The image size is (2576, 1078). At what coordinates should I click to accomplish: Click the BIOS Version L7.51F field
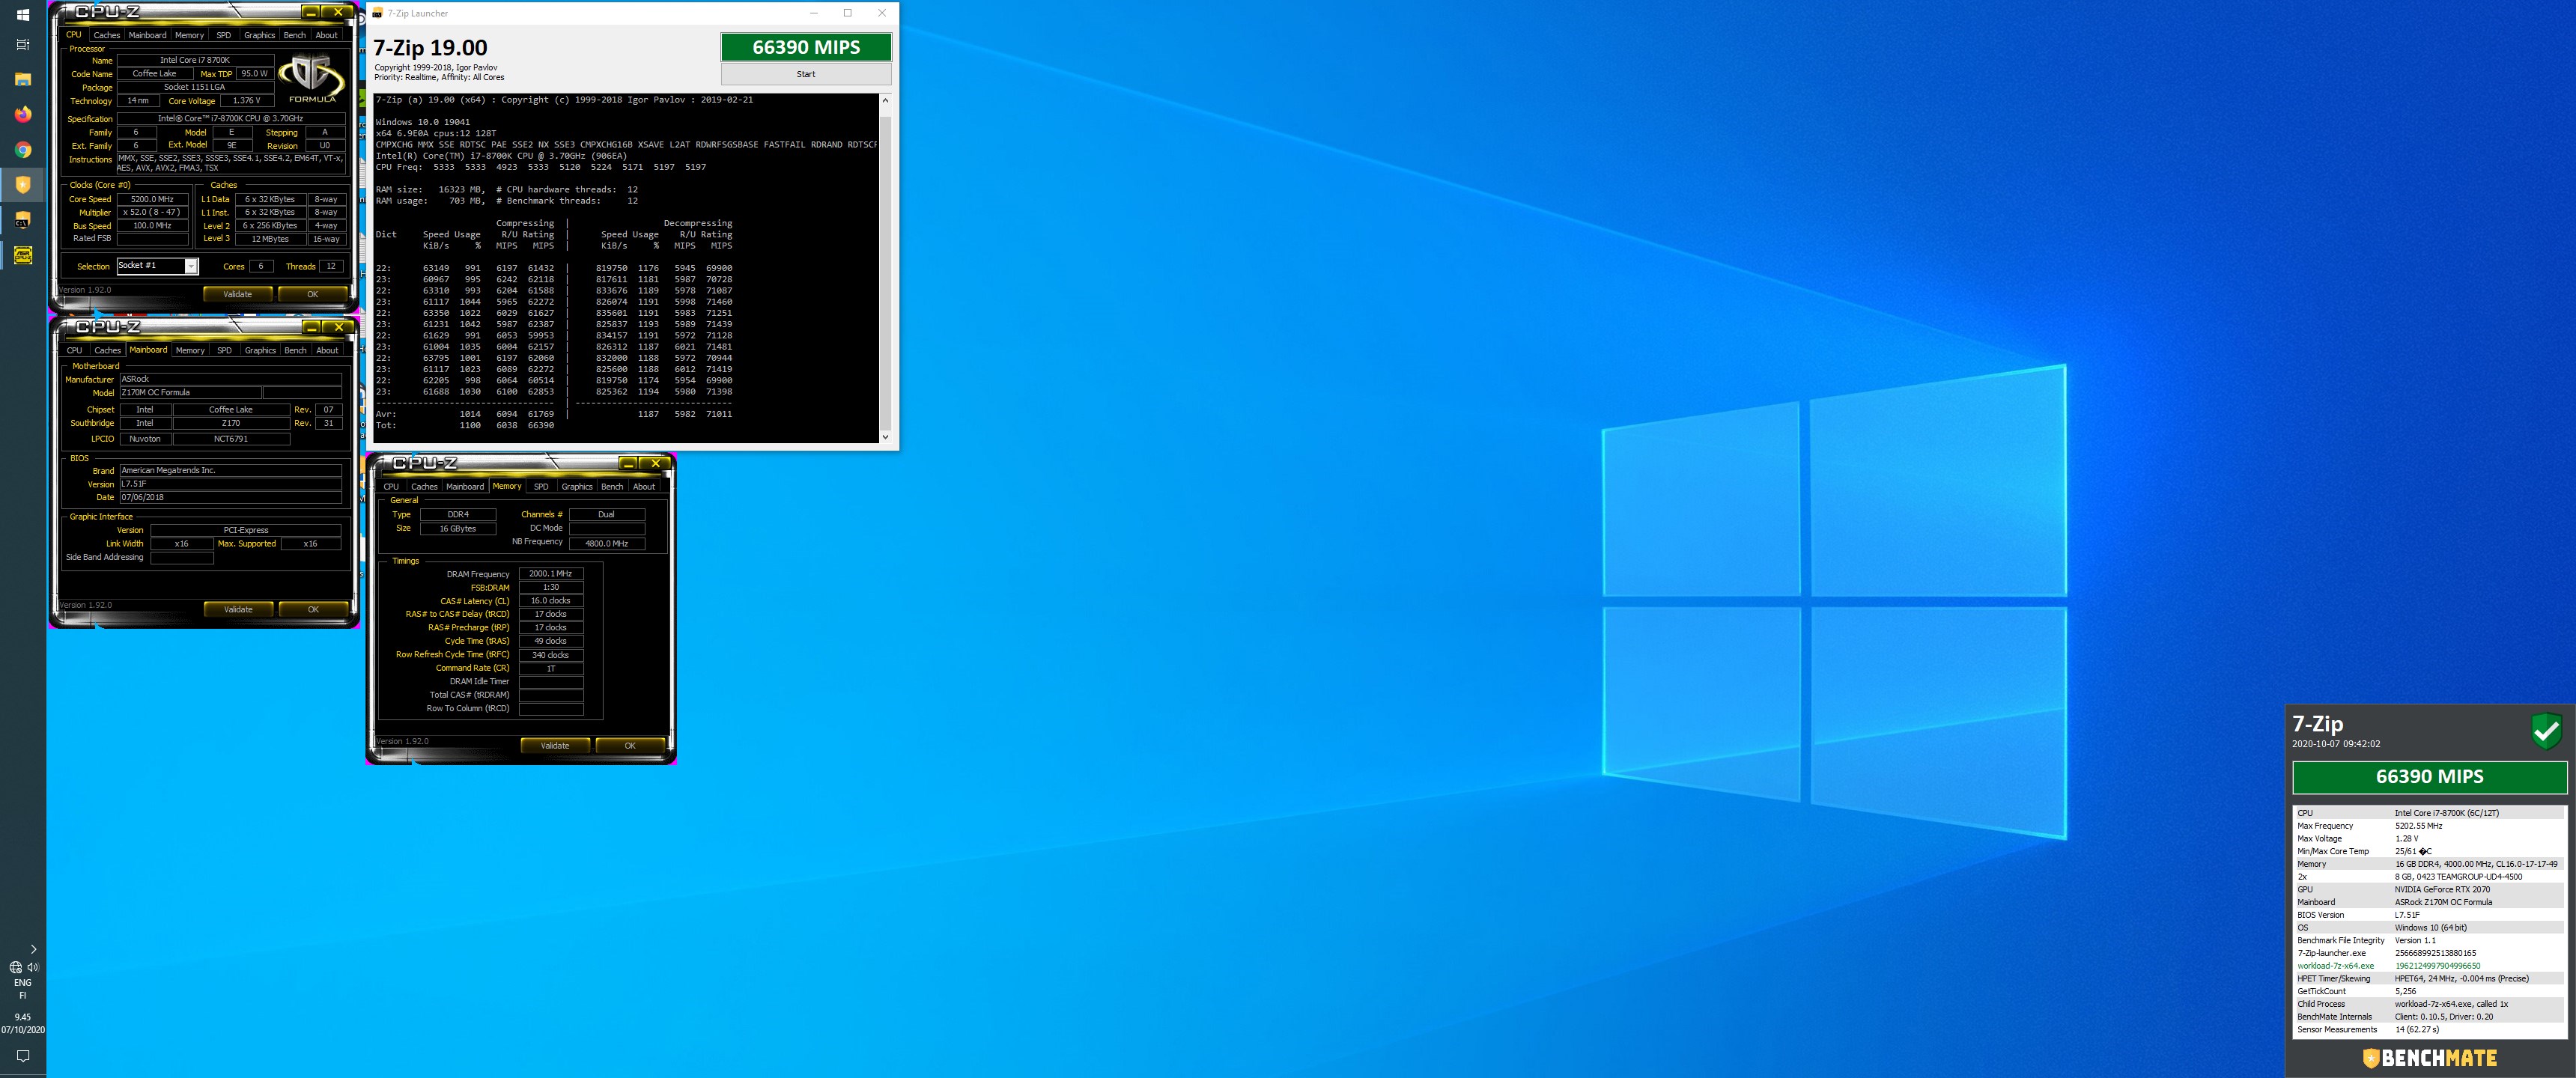[x=230, y=484]
